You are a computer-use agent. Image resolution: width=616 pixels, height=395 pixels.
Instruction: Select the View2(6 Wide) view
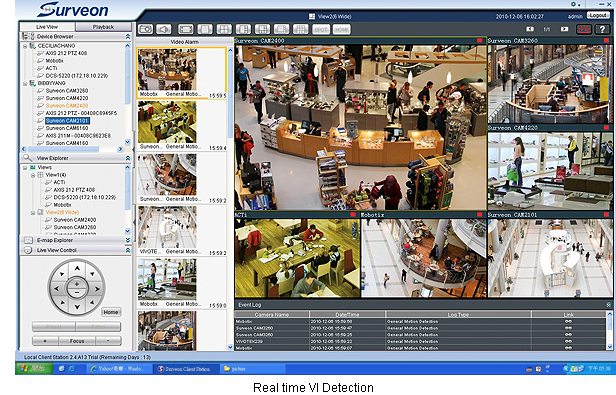(x=62, y=212)
